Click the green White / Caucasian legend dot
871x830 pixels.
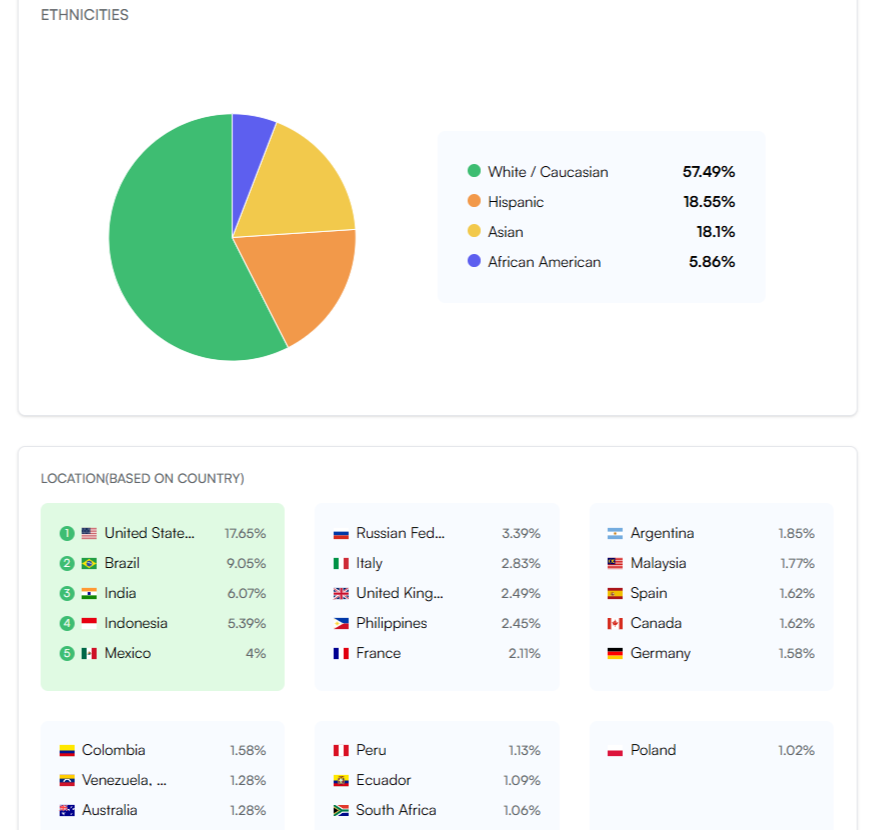click(474, 171)
